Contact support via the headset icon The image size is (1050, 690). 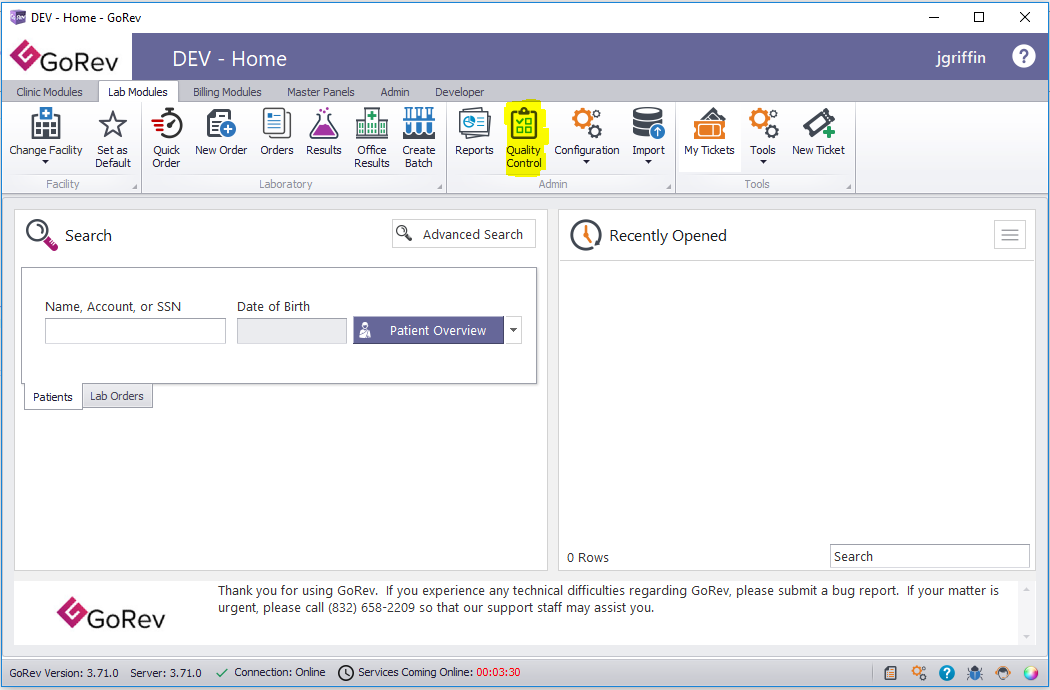pyautogui.click(x=1002, y=673)
